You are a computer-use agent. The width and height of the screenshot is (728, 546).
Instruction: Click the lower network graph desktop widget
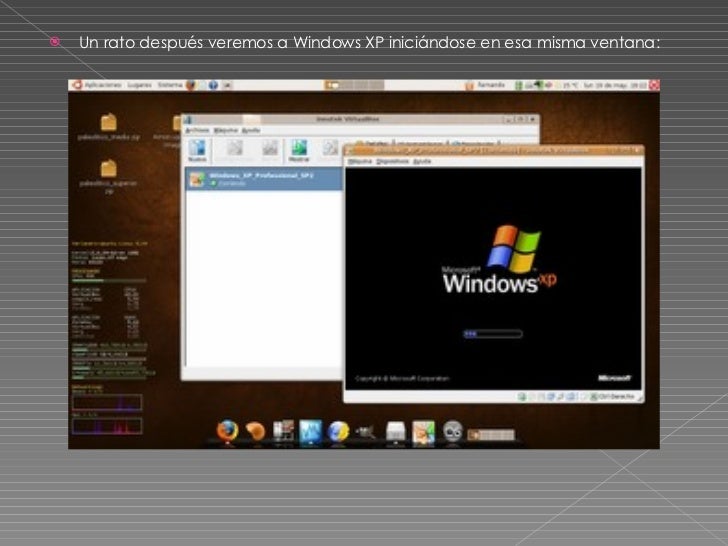[x=107, y=427]
